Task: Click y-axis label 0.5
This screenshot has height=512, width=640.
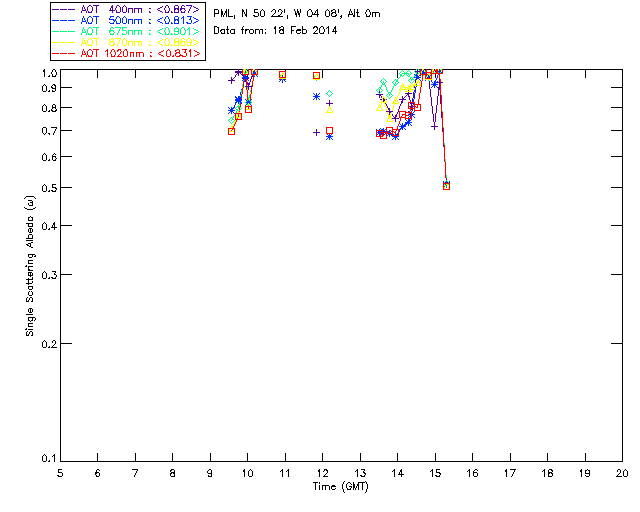Action: pyautogui.click(x=49, y=188)
